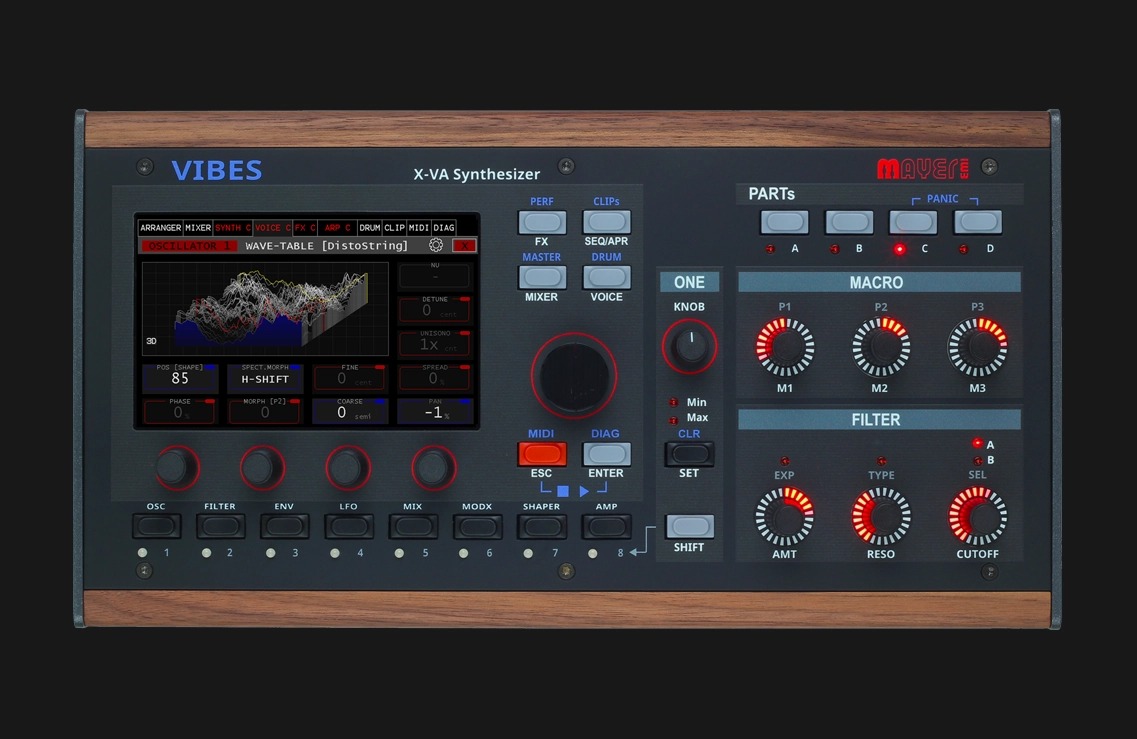Click the large red-ringed data wheel

point(574,376)
